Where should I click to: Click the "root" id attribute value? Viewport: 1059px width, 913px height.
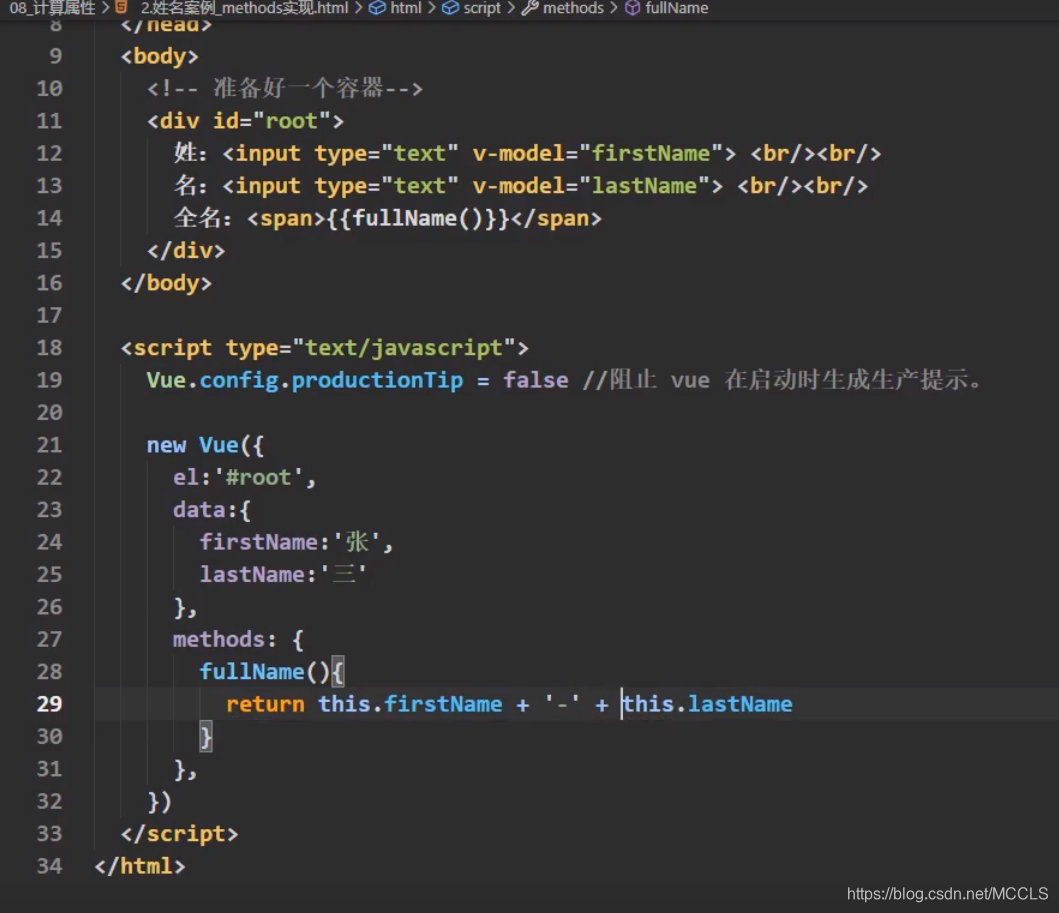[291, 121]
